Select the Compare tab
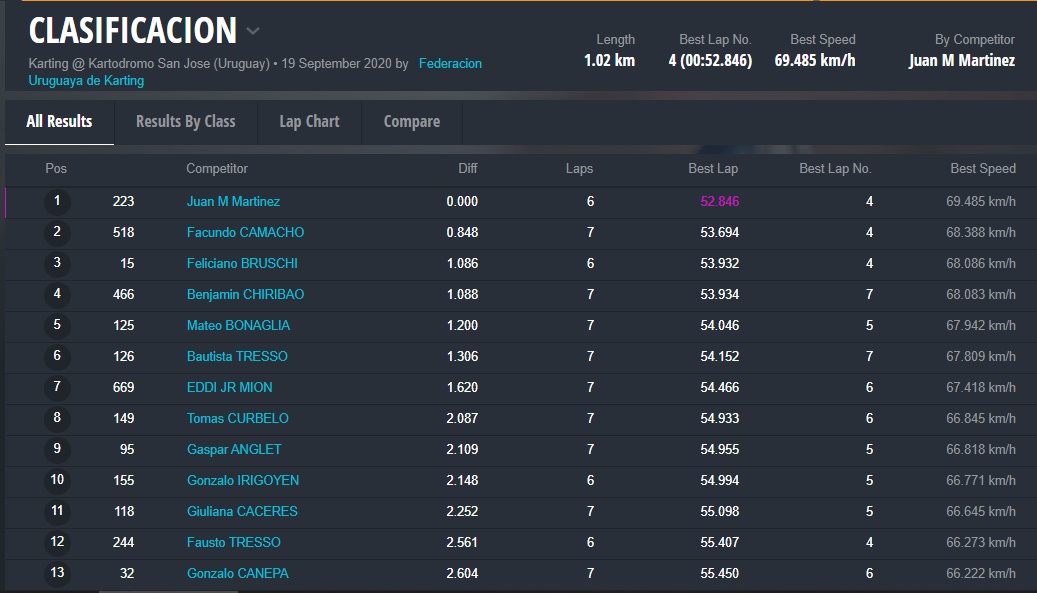The height and width of the screenshot is (593, 1037). click(411, 121)
